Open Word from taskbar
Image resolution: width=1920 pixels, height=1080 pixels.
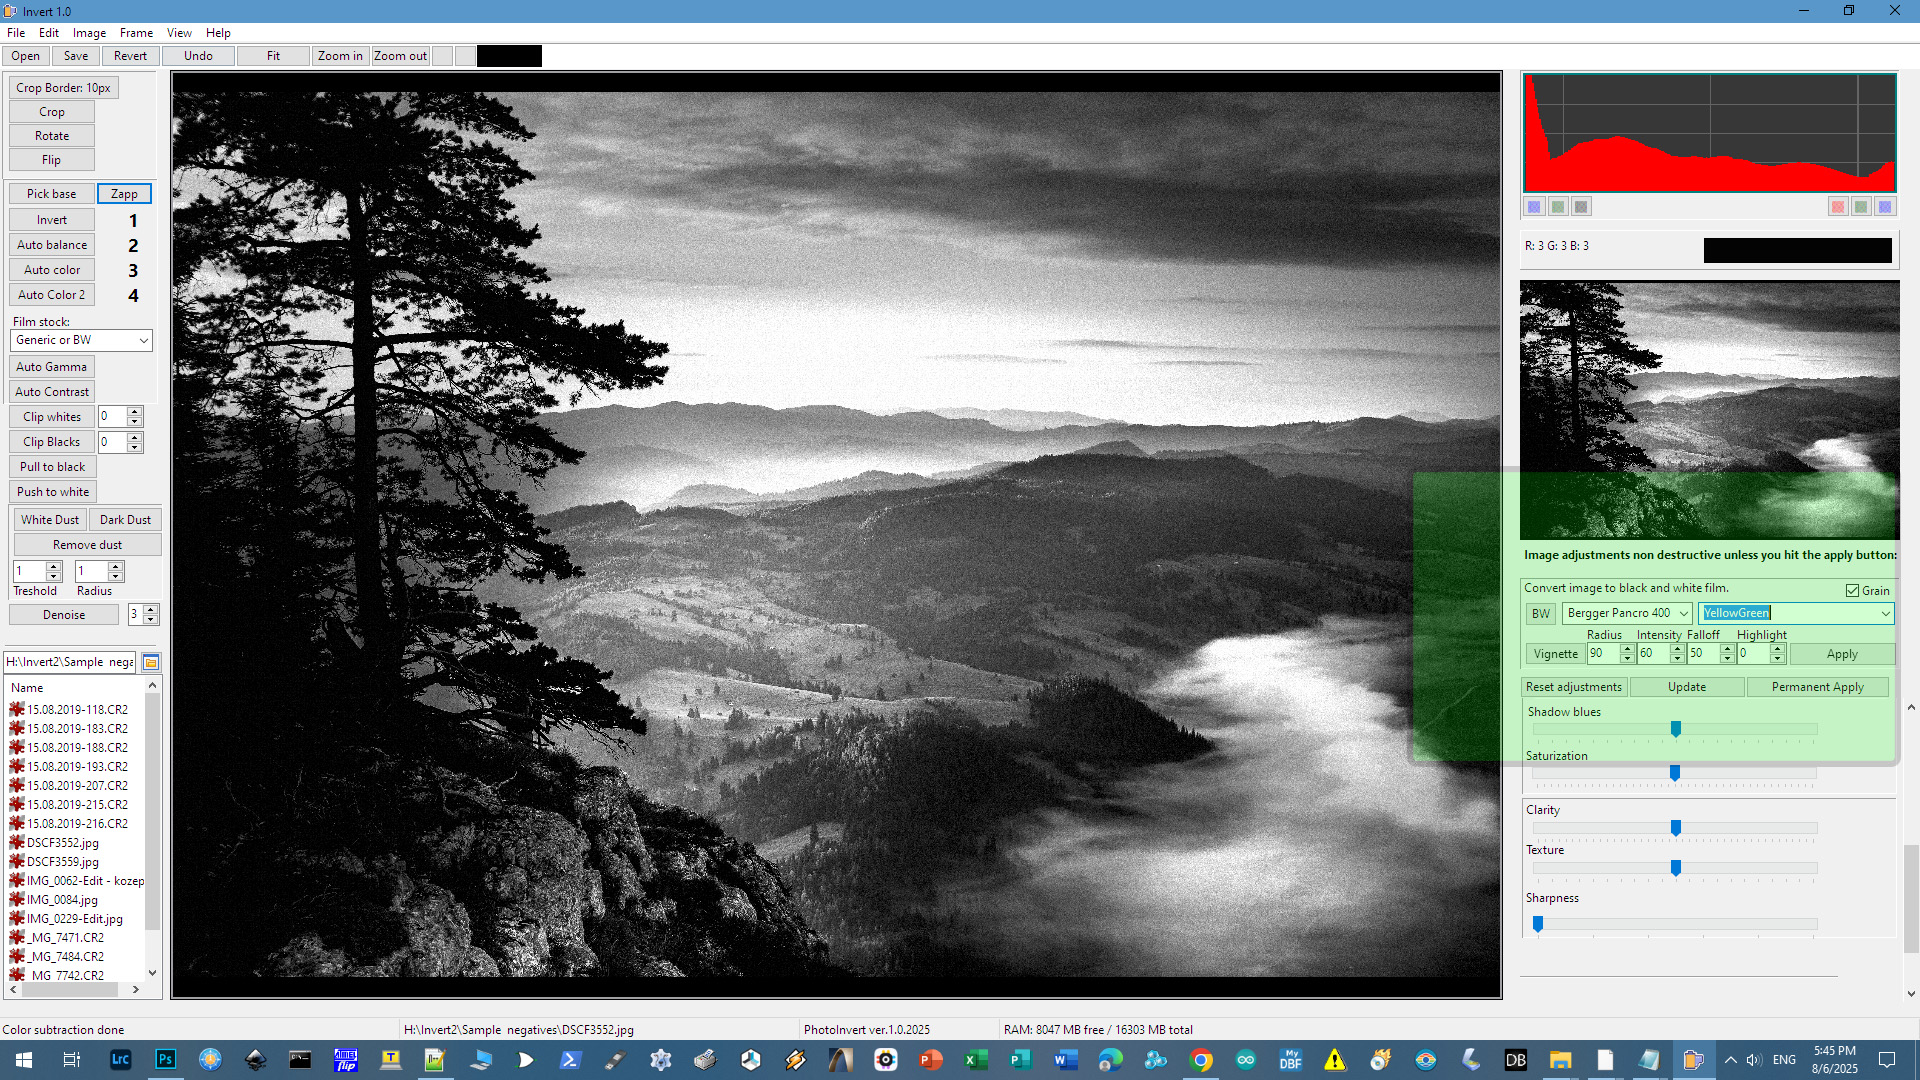tap(1066, 1060)
